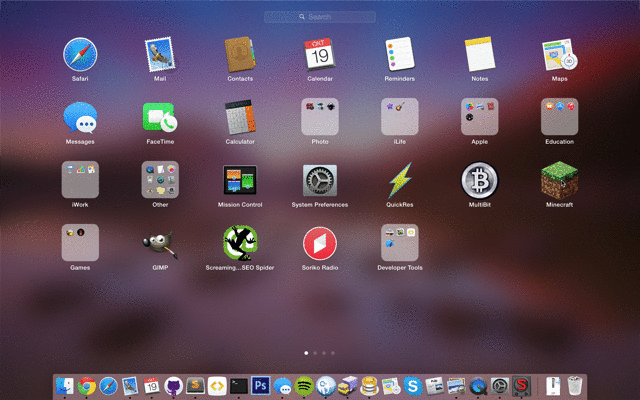Viewport: 640px width, 400px height.
Task: Open System Preferences from the Dock
Action: click(500, 386)
